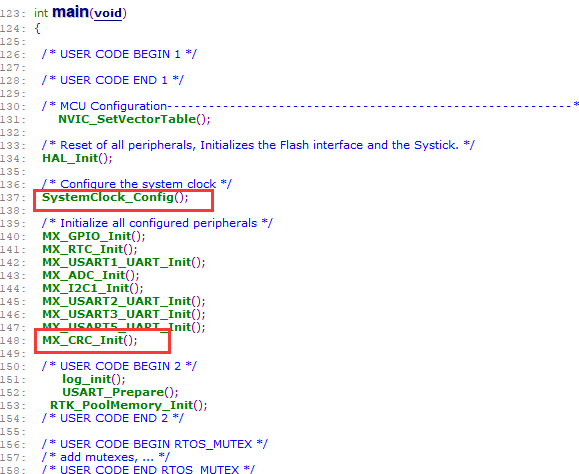579x474 pixels.
Task: Click the RTK_PoolMemory_Init() call
Action: [129, 405]
